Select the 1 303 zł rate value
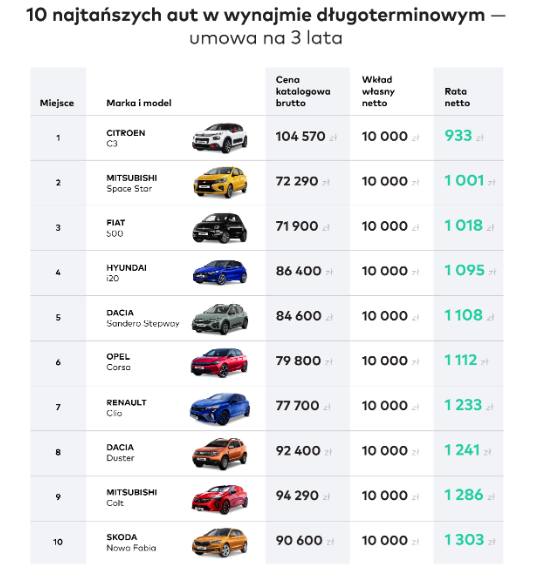Image resolution: width=534 pixels, height=578 pixels. (x=470, y=540)
